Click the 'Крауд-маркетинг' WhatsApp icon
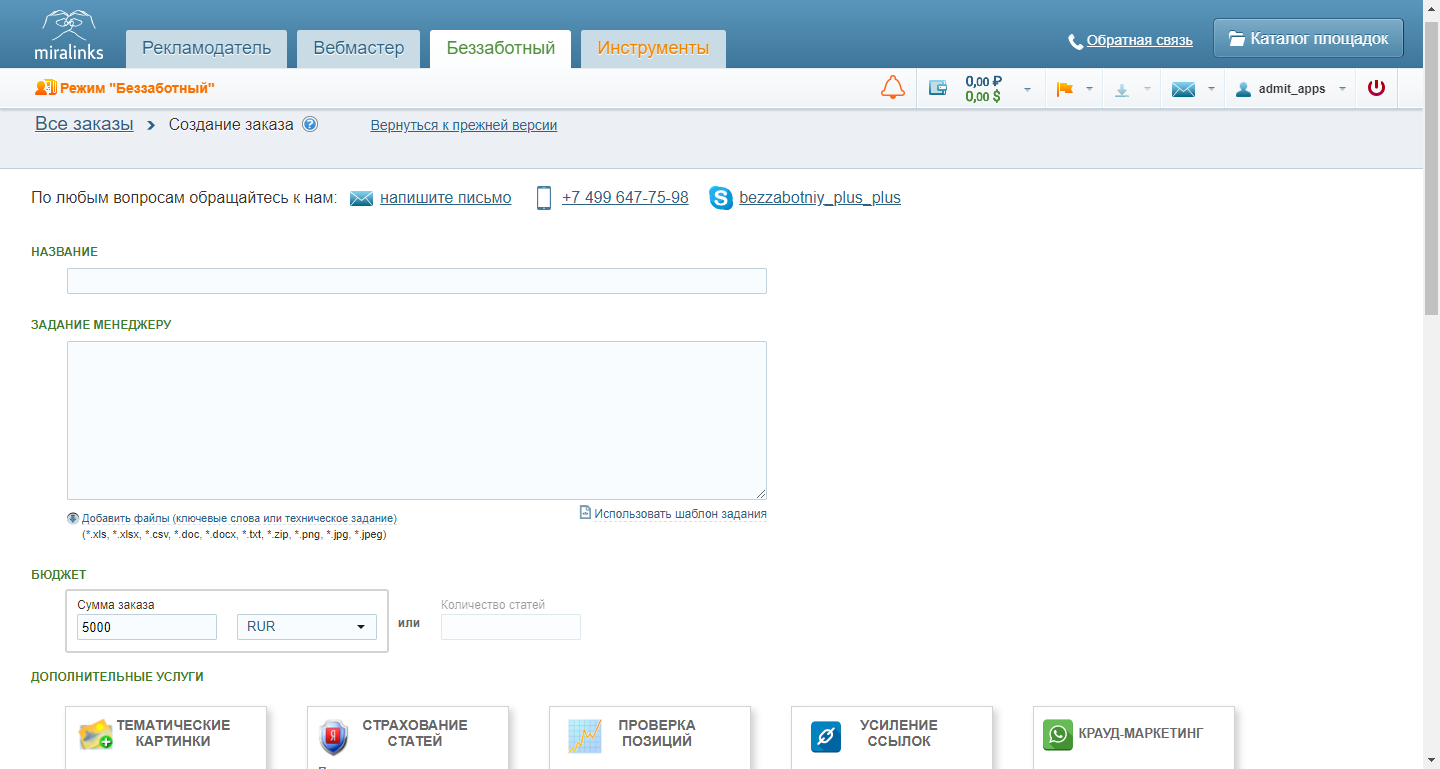1440x769 pixels. pos(1058,735)
